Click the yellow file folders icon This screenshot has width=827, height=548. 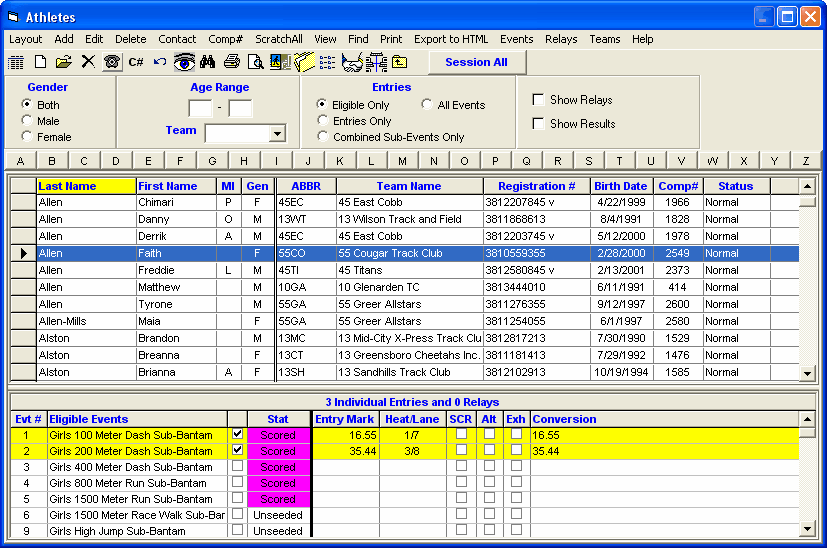pos(304,62)
